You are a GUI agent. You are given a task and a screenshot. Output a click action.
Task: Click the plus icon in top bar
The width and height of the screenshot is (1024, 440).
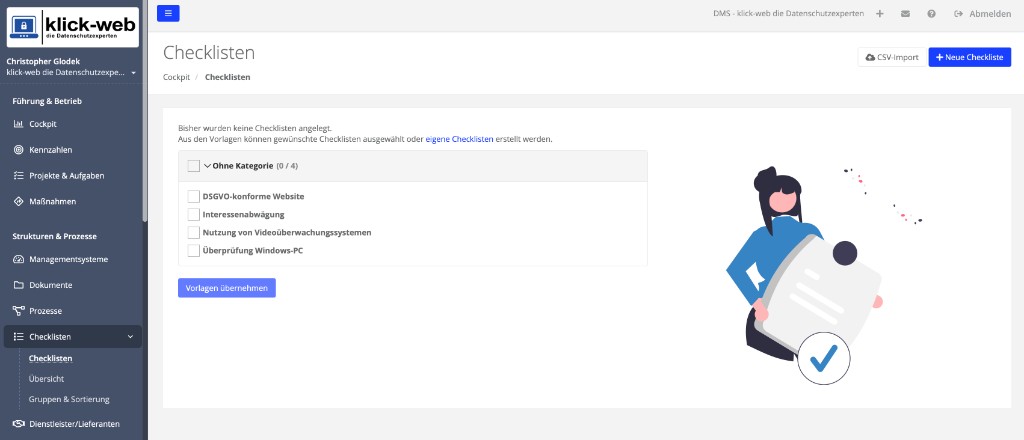coord(880,14)
